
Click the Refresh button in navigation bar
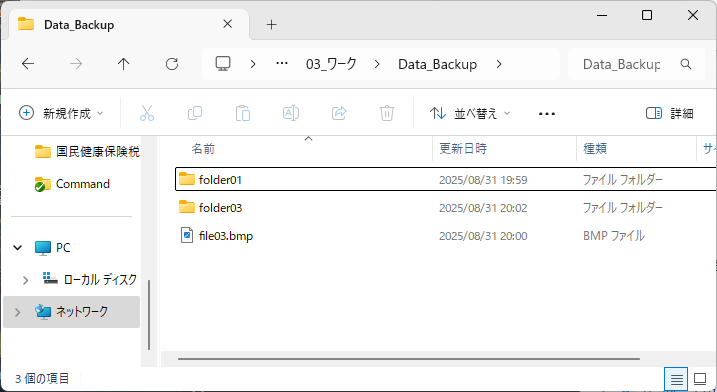(172, 64)
